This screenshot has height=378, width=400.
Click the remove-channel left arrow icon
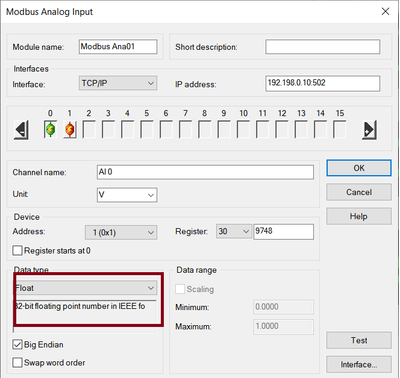[22, 130]
